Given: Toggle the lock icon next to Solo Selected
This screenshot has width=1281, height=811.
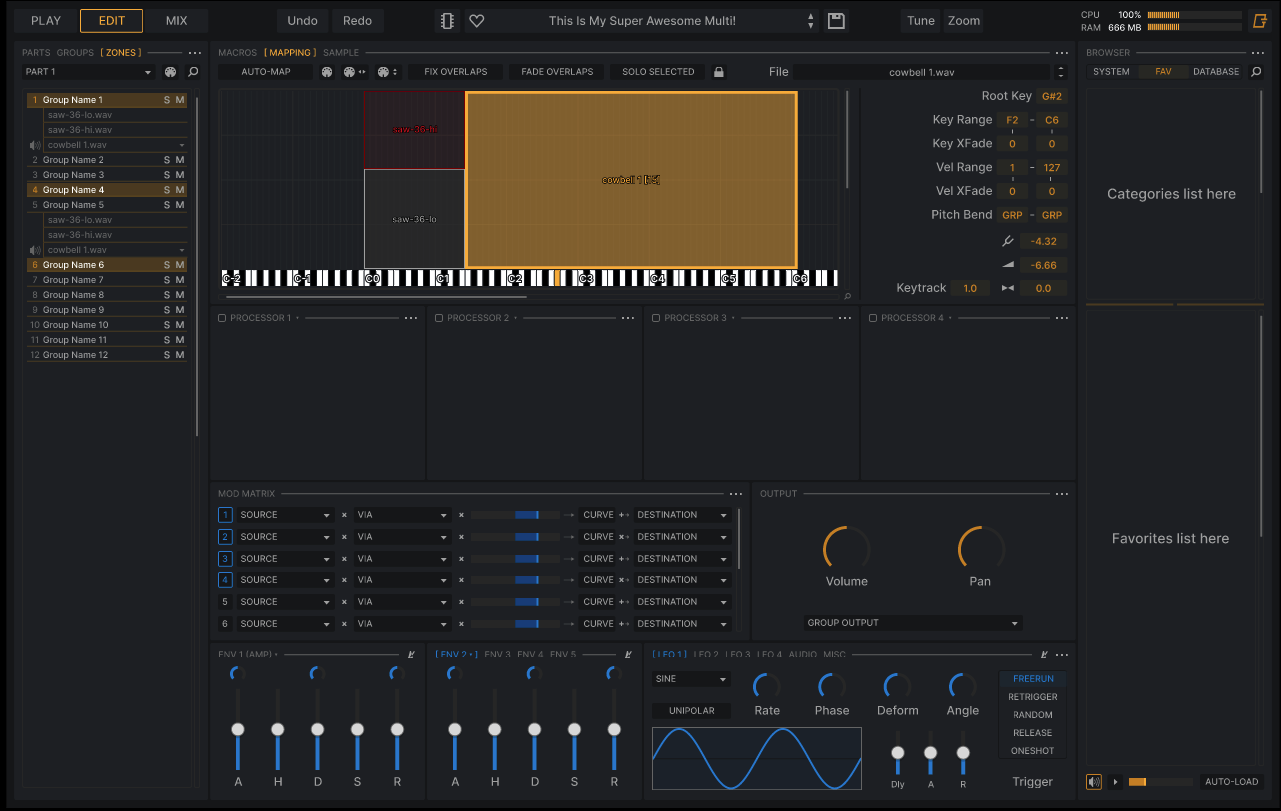Looking at the screenshot, I should (x=718, y=72).
